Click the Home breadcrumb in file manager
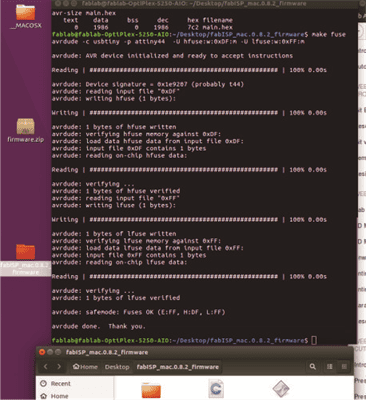366x400 pixels. (85, 367)
